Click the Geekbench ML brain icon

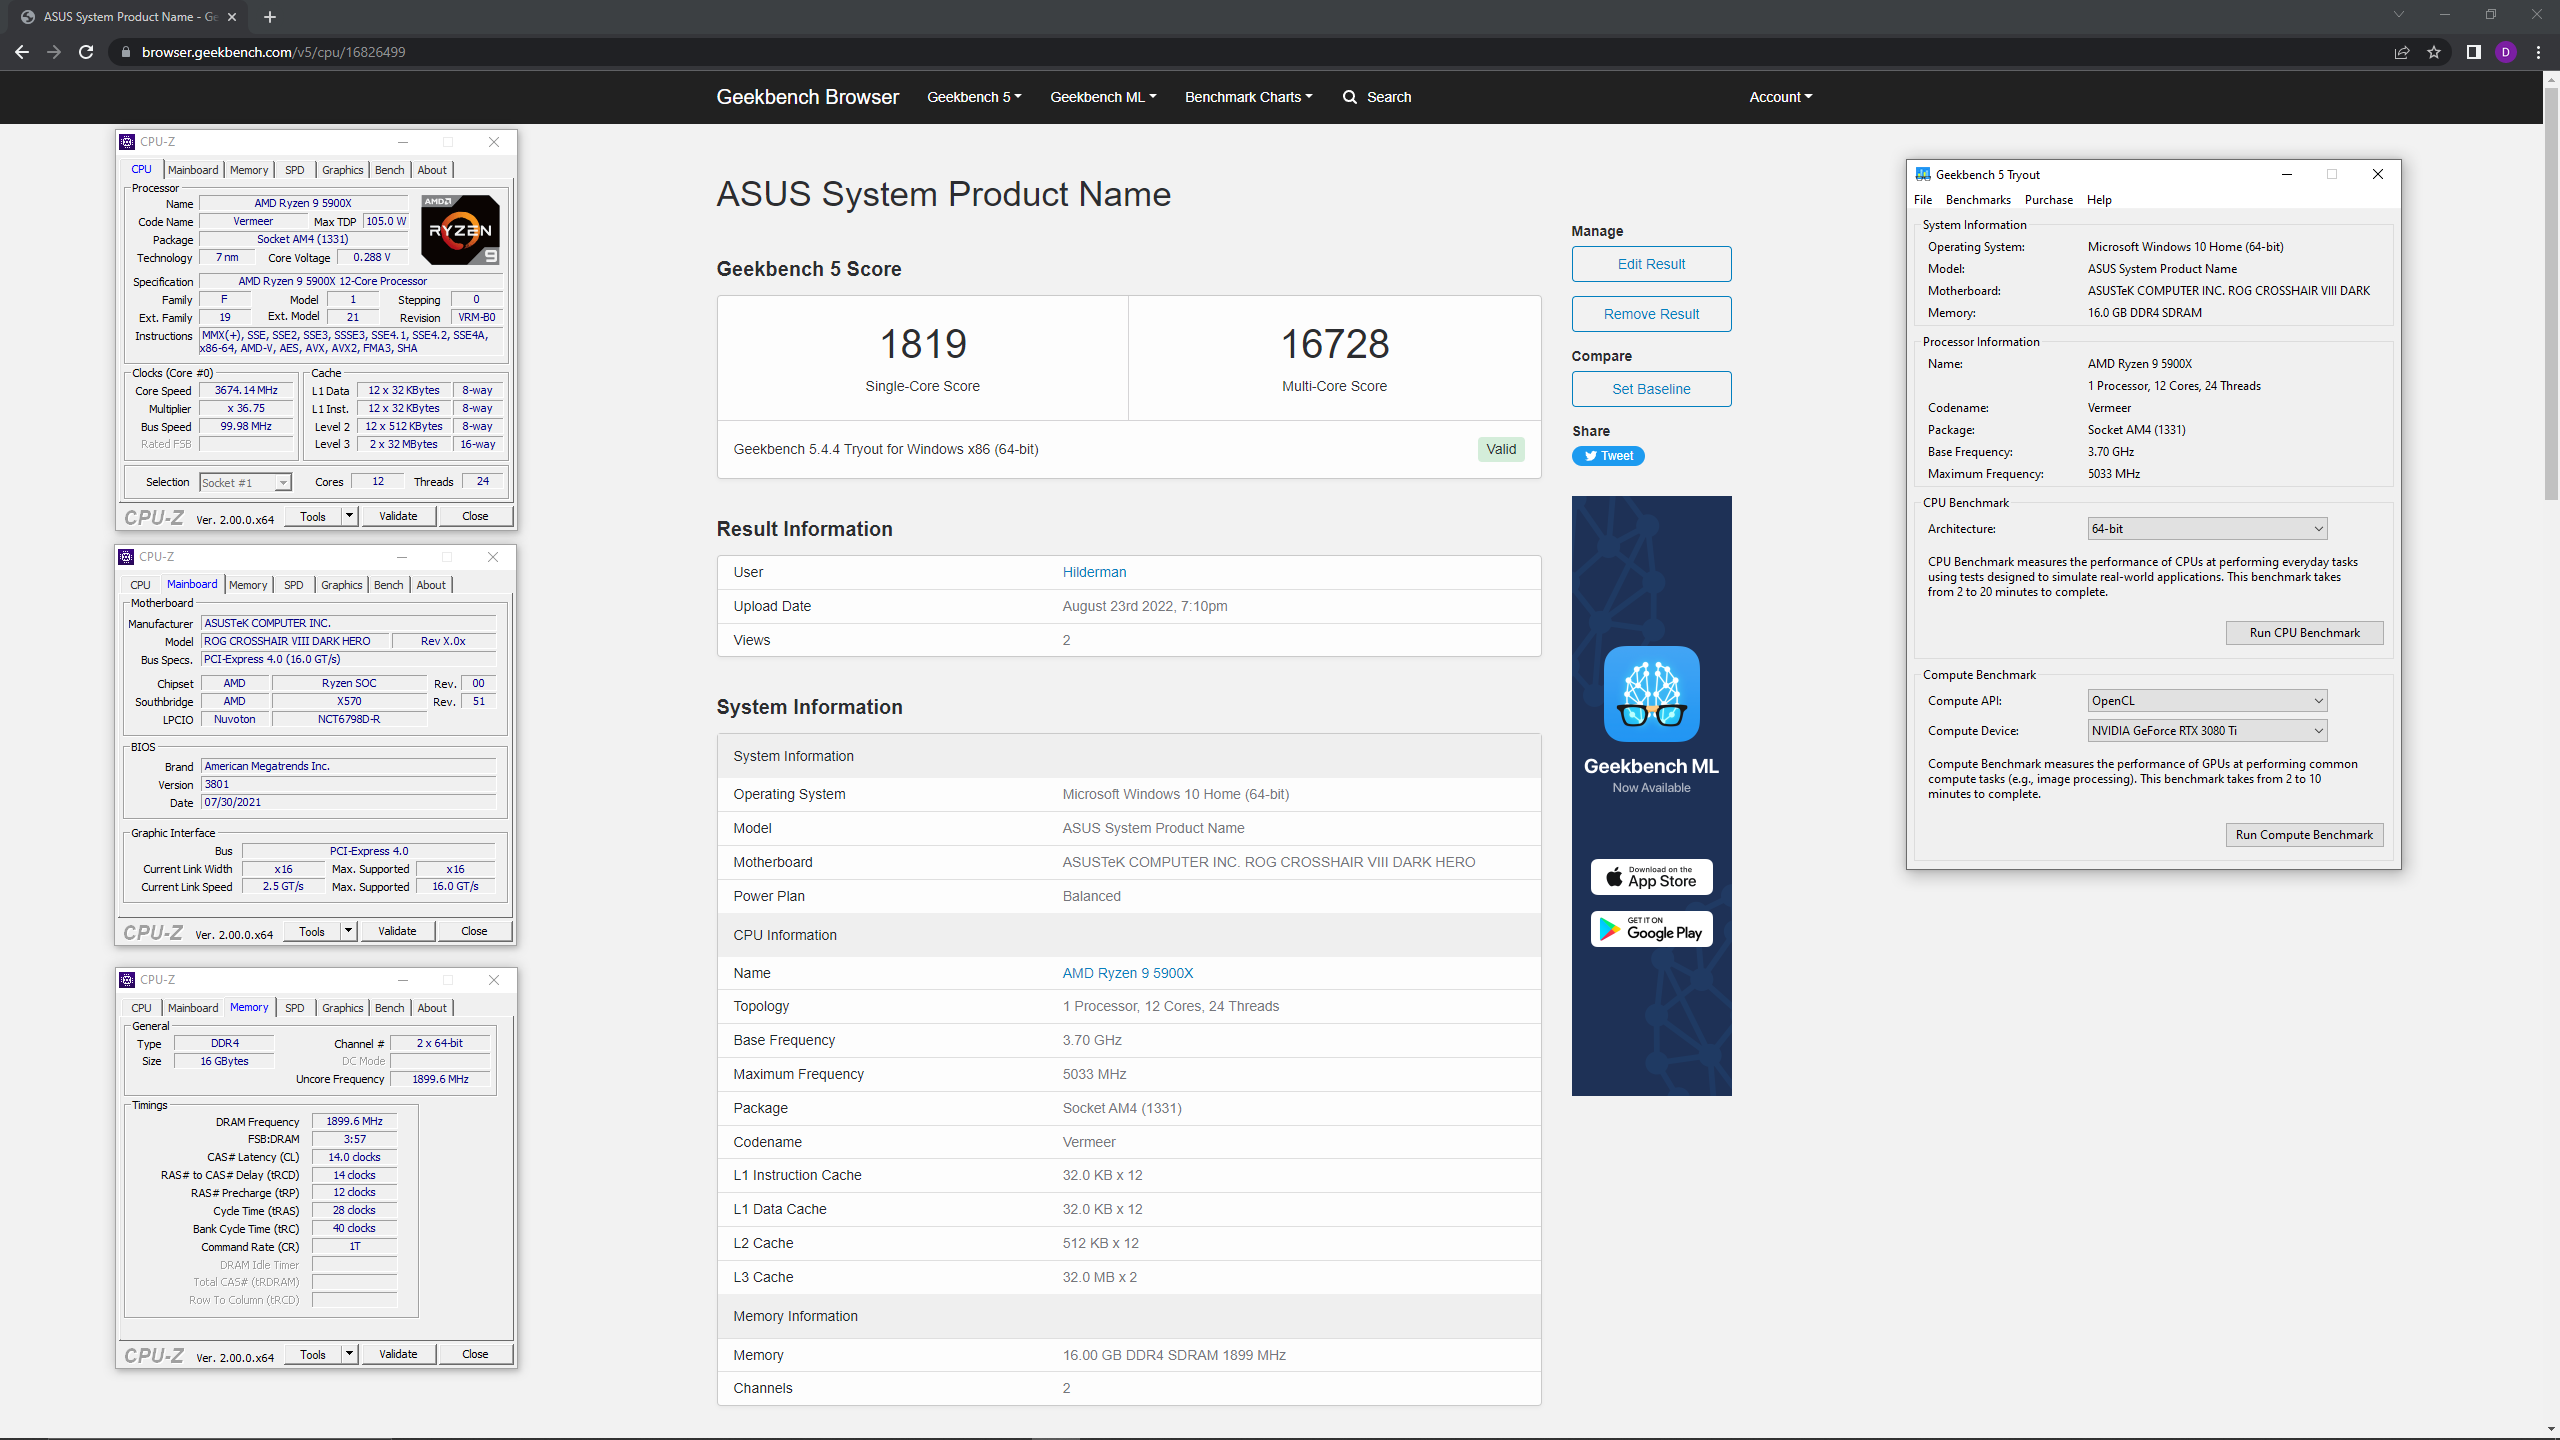(x=1651, y=693)
